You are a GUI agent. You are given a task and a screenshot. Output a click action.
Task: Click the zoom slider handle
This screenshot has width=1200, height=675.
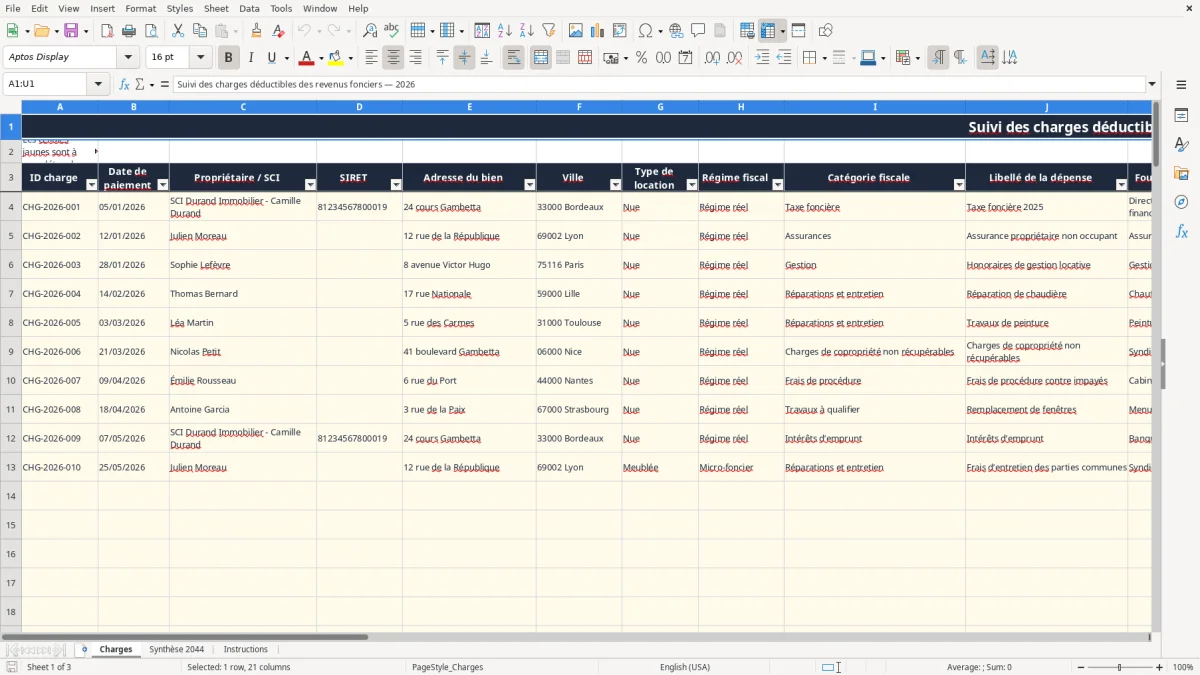pyautogui.click(x=1120, y=667)
